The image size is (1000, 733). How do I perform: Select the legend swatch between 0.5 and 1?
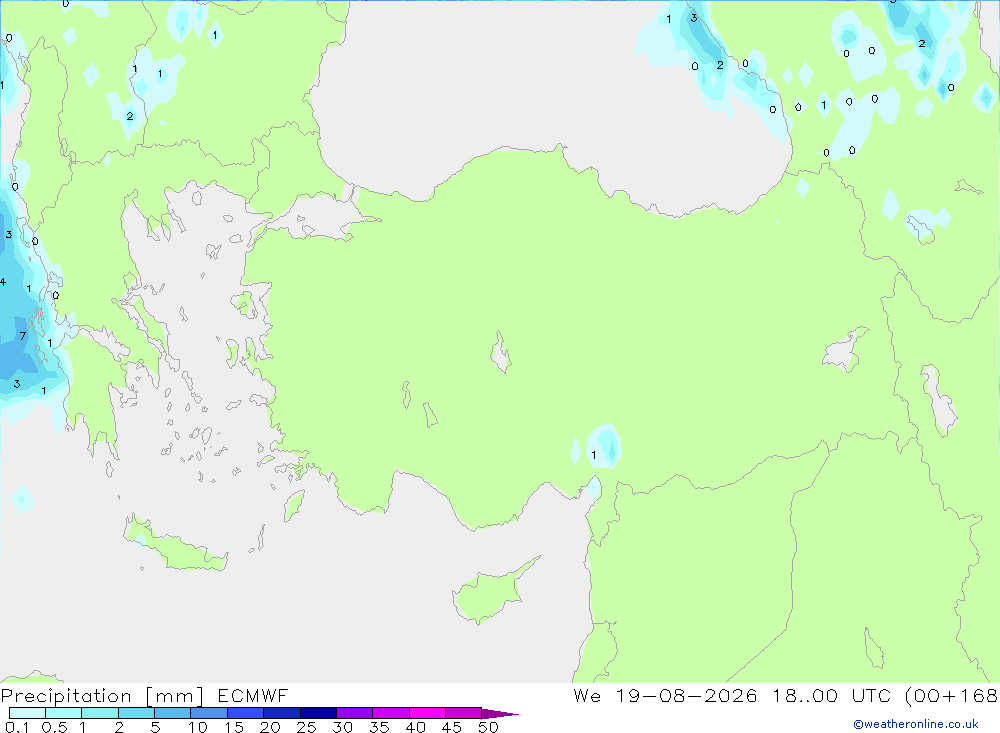click(x=63, y=713)
